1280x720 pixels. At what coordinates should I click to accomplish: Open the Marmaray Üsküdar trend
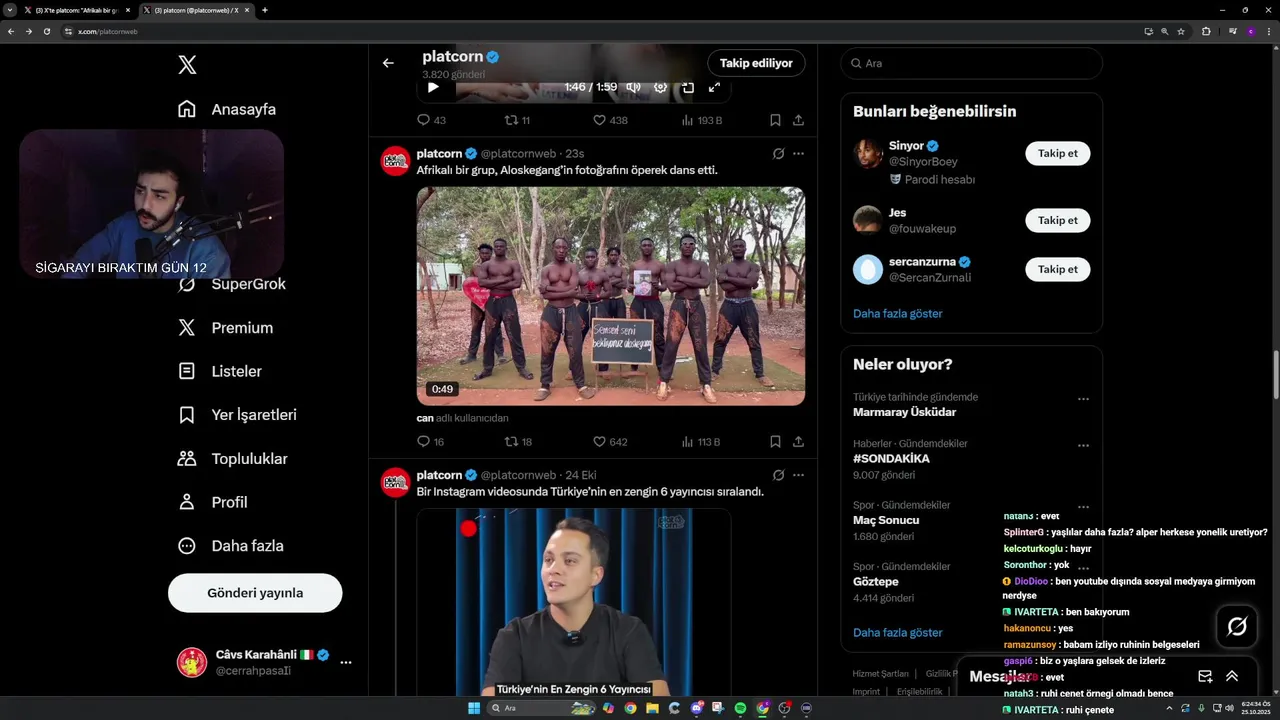[904, 412]
